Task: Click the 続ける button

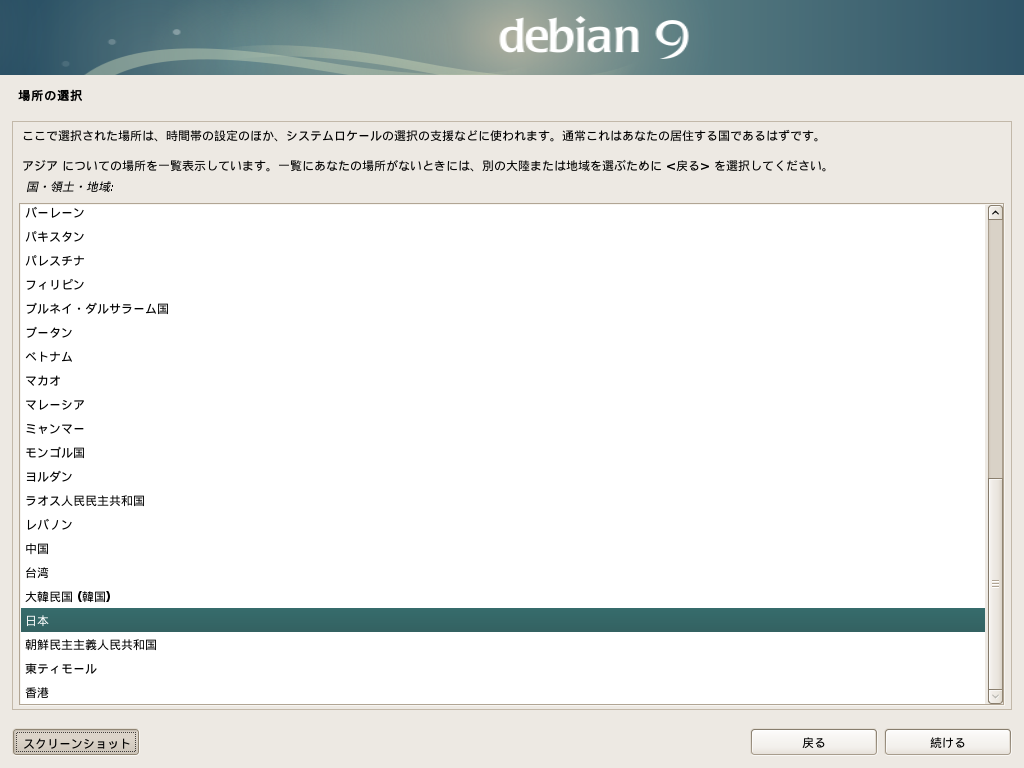Action: click(x=947, y=743)
